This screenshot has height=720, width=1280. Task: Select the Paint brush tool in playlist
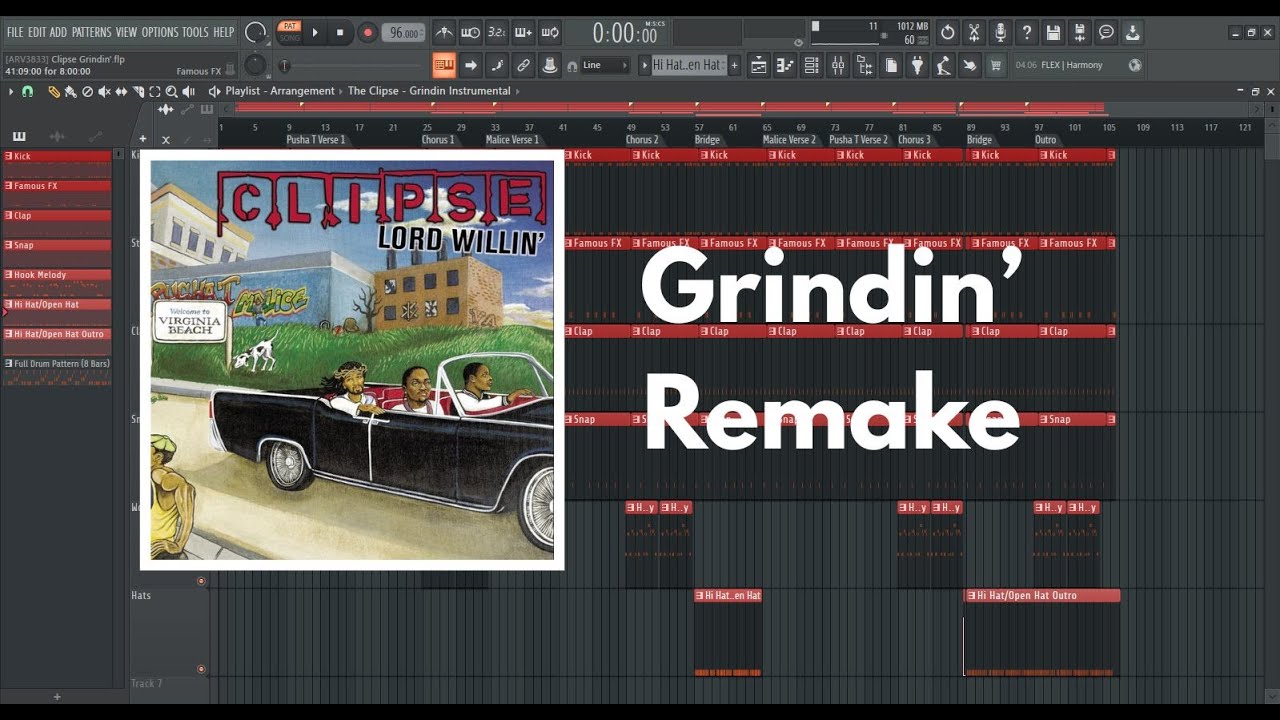(70, 91)
